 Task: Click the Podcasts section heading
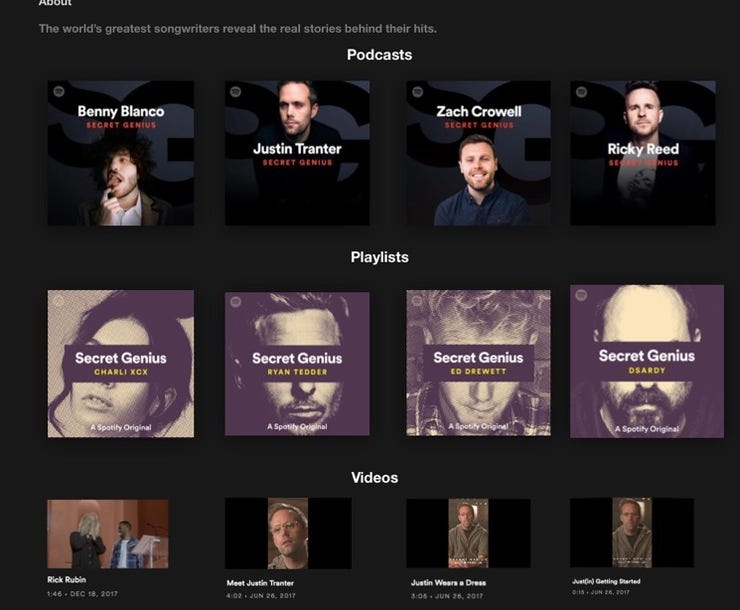coord(379,55)
